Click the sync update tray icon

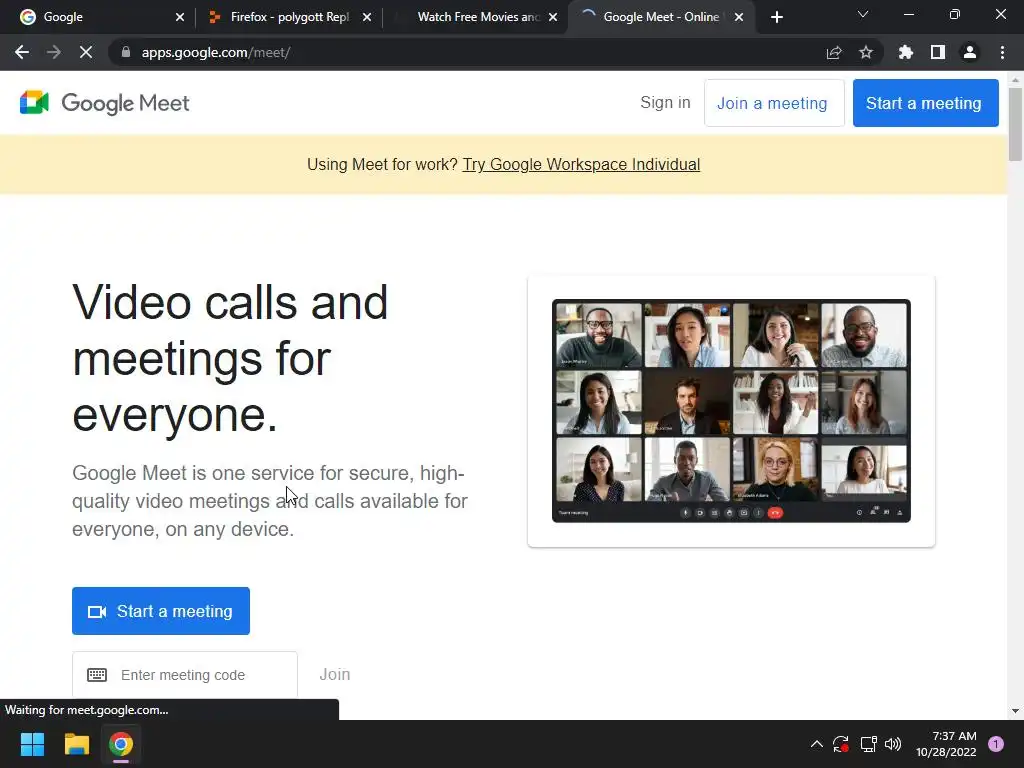click(840, 744)
